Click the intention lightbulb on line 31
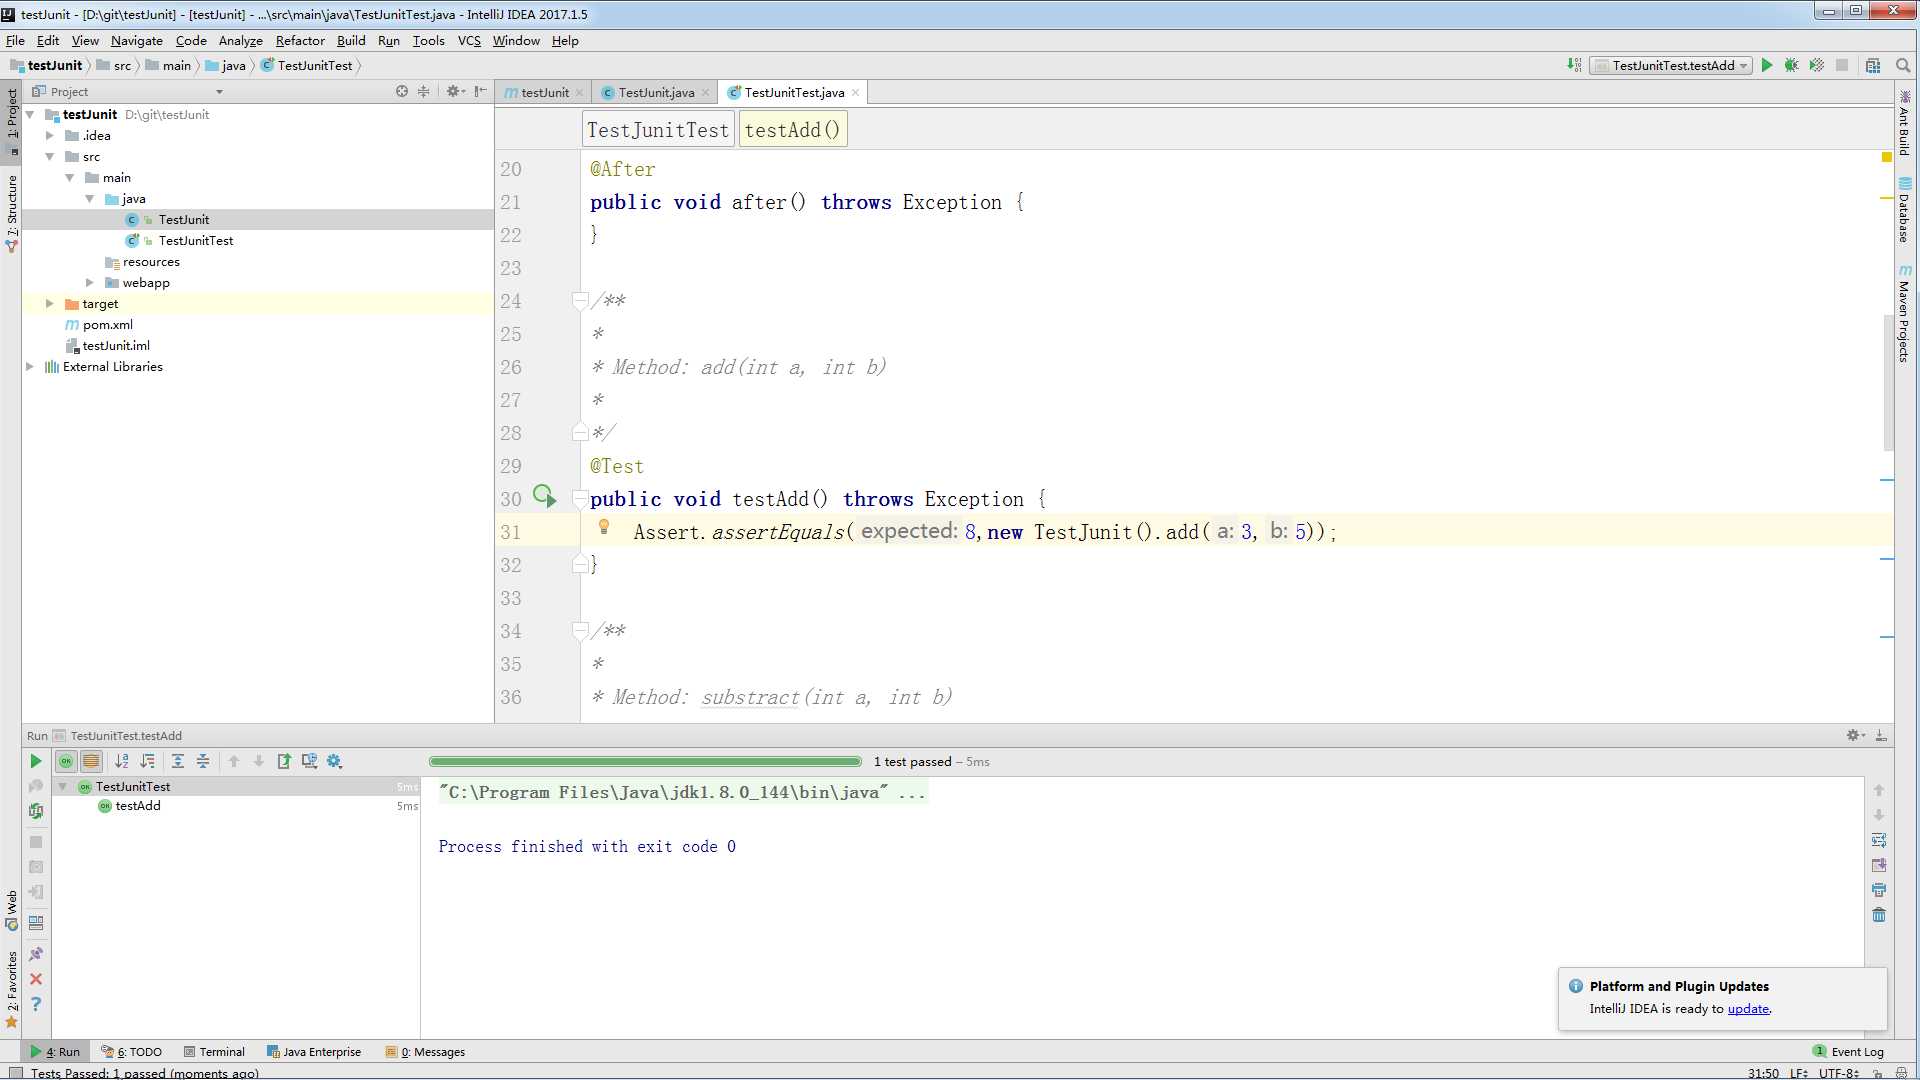This screenshot has width=1920, height=1080. click(604, 528)
